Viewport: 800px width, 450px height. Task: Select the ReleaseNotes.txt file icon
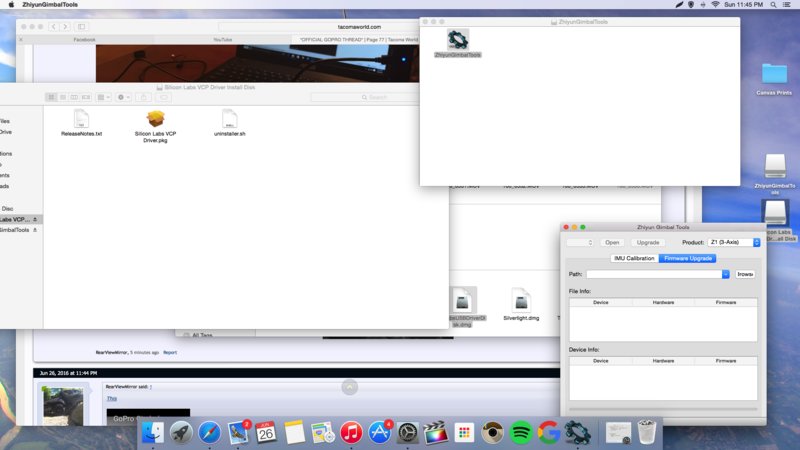[x=81, y=119]
